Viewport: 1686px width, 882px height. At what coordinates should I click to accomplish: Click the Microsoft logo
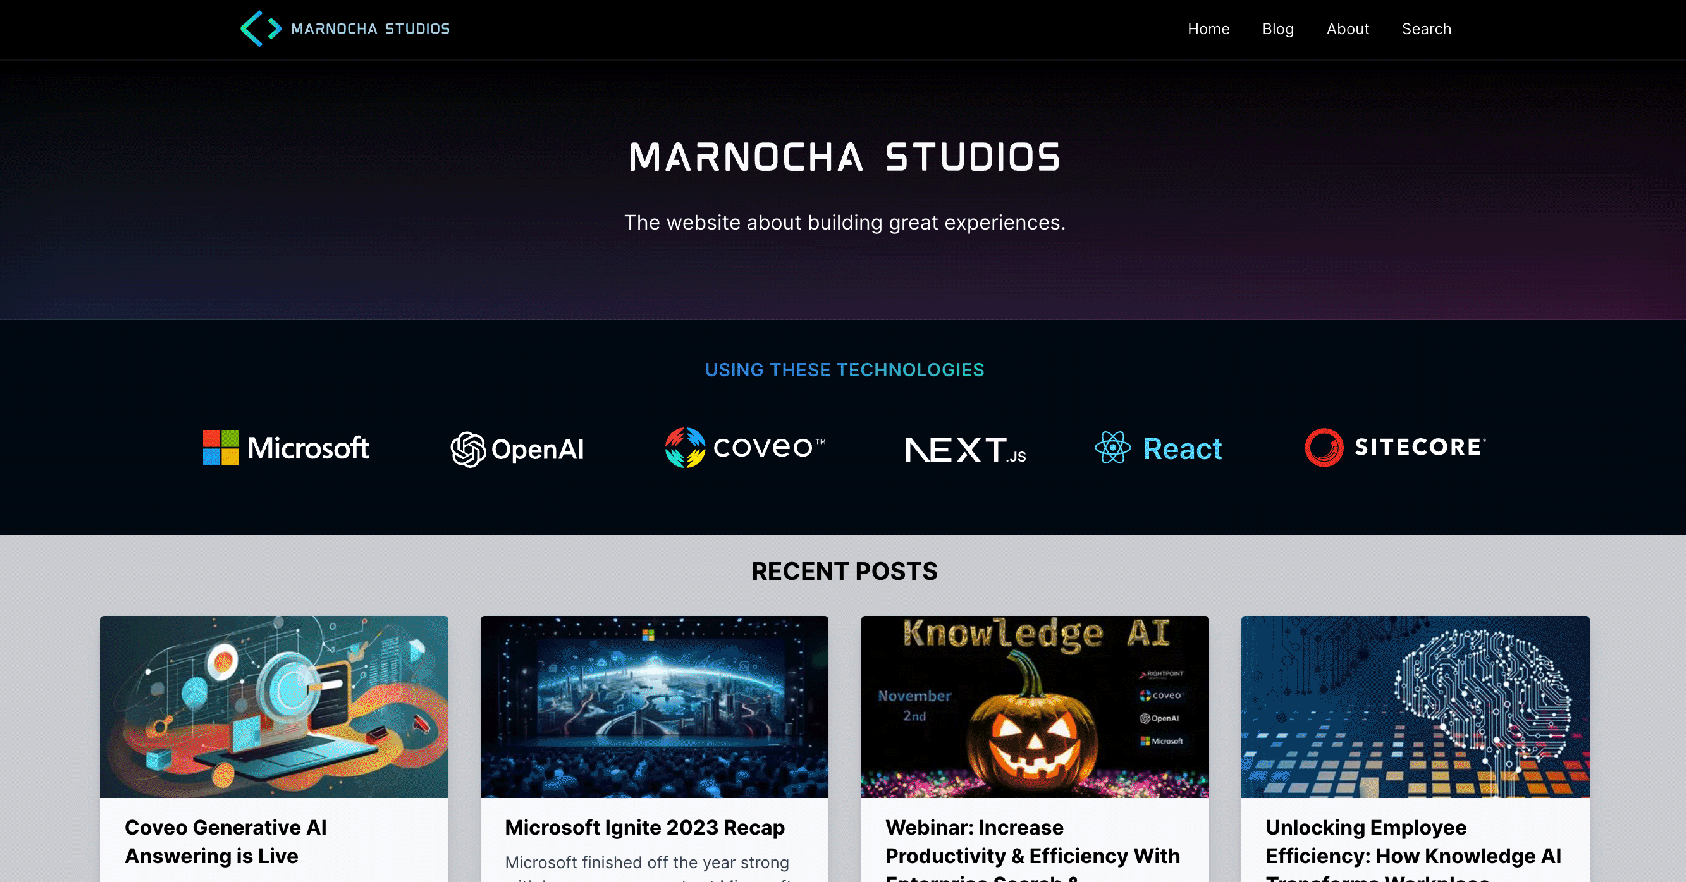coord(286,448)
